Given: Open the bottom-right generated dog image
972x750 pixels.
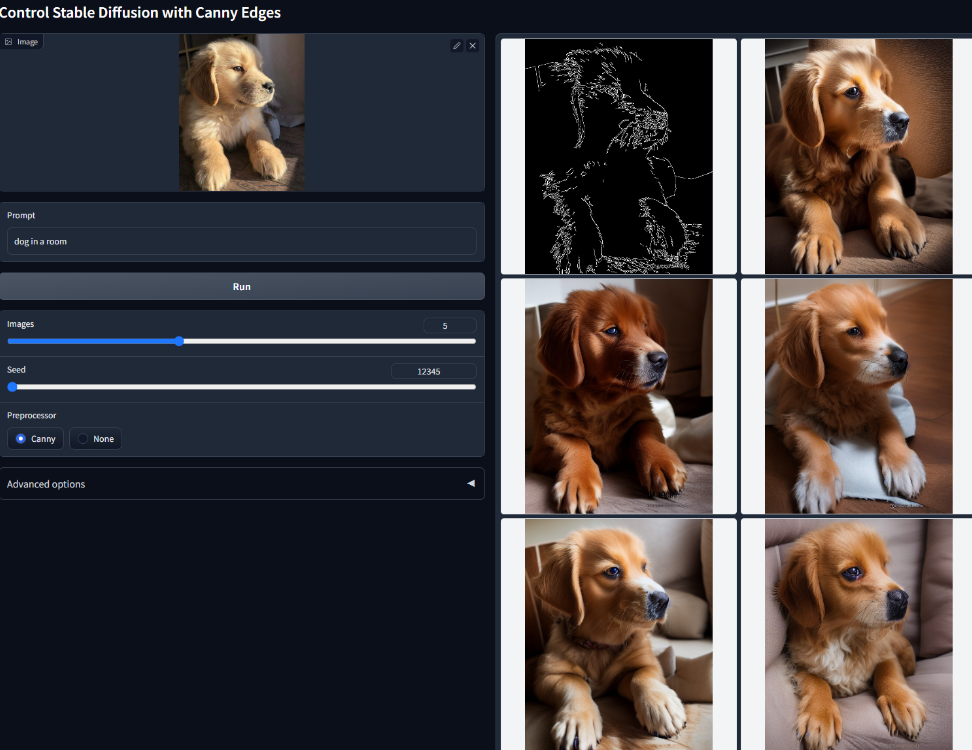Looking at the screenshot, I should point(857,634).
